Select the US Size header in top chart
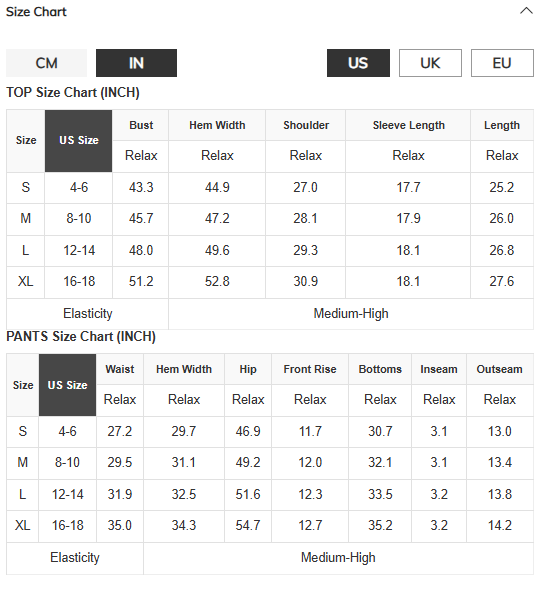 tap(79, 141)
